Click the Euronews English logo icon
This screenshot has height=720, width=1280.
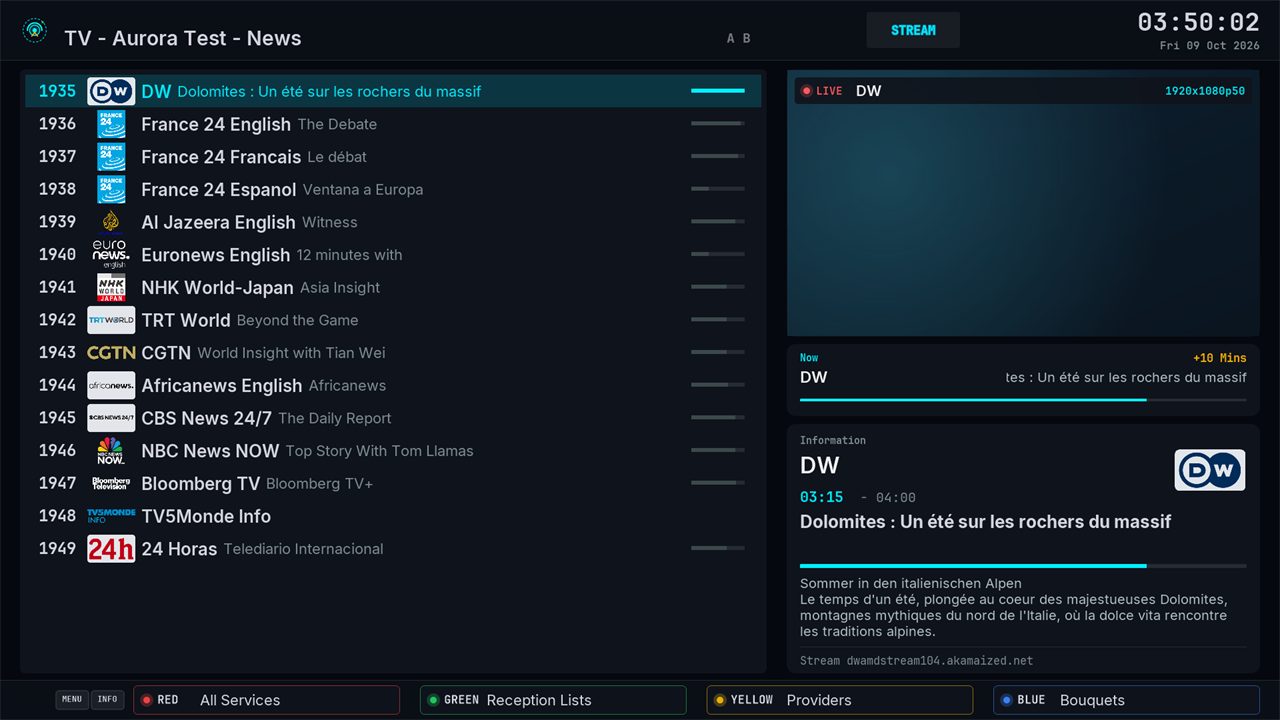click(111, 255)
